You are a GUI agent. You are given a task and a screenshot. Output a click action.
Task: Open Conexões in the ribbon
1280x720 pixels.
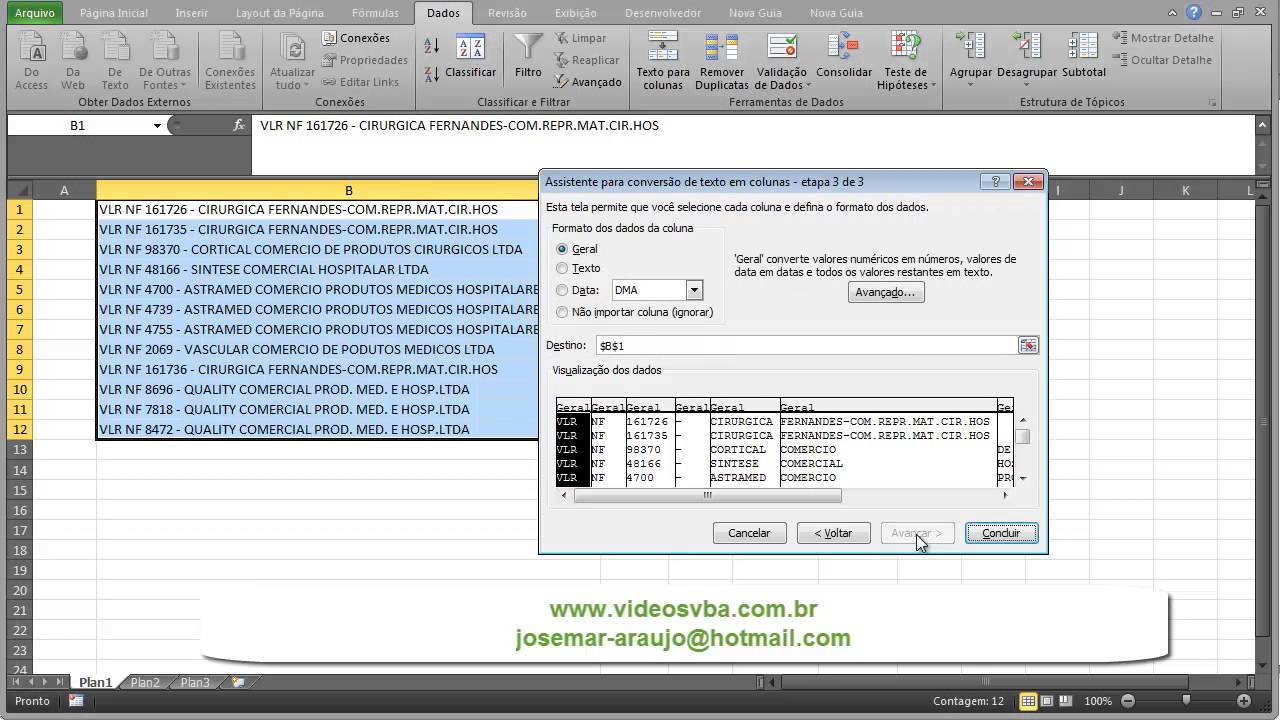[x=356, y=38]
